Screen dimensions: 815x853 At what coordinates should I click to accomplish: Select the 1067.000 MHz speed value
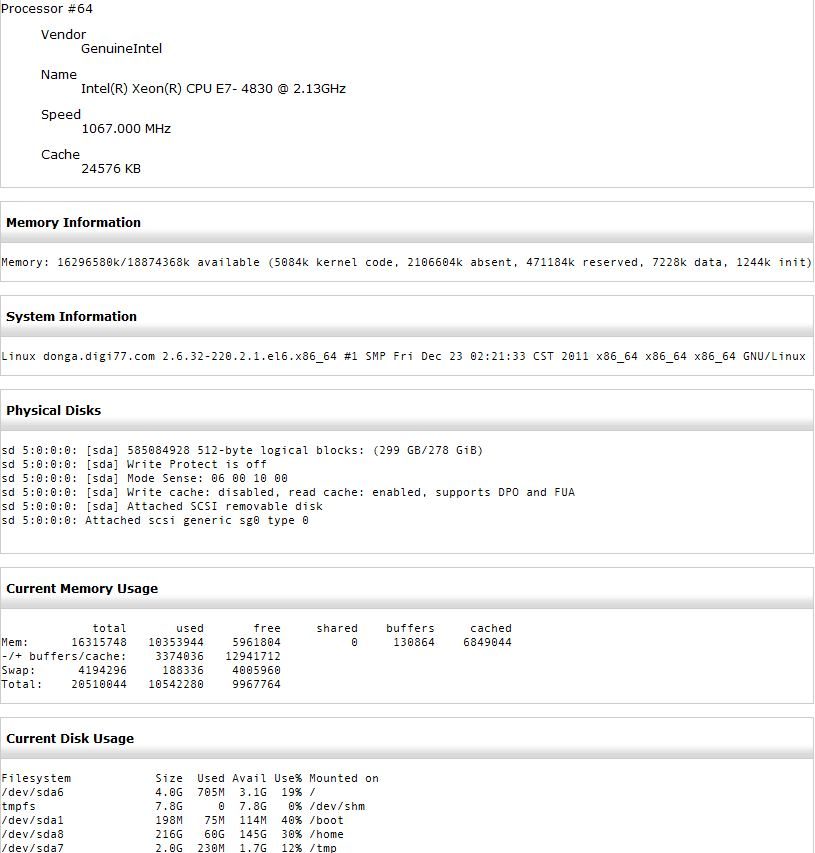coord(126,128)
